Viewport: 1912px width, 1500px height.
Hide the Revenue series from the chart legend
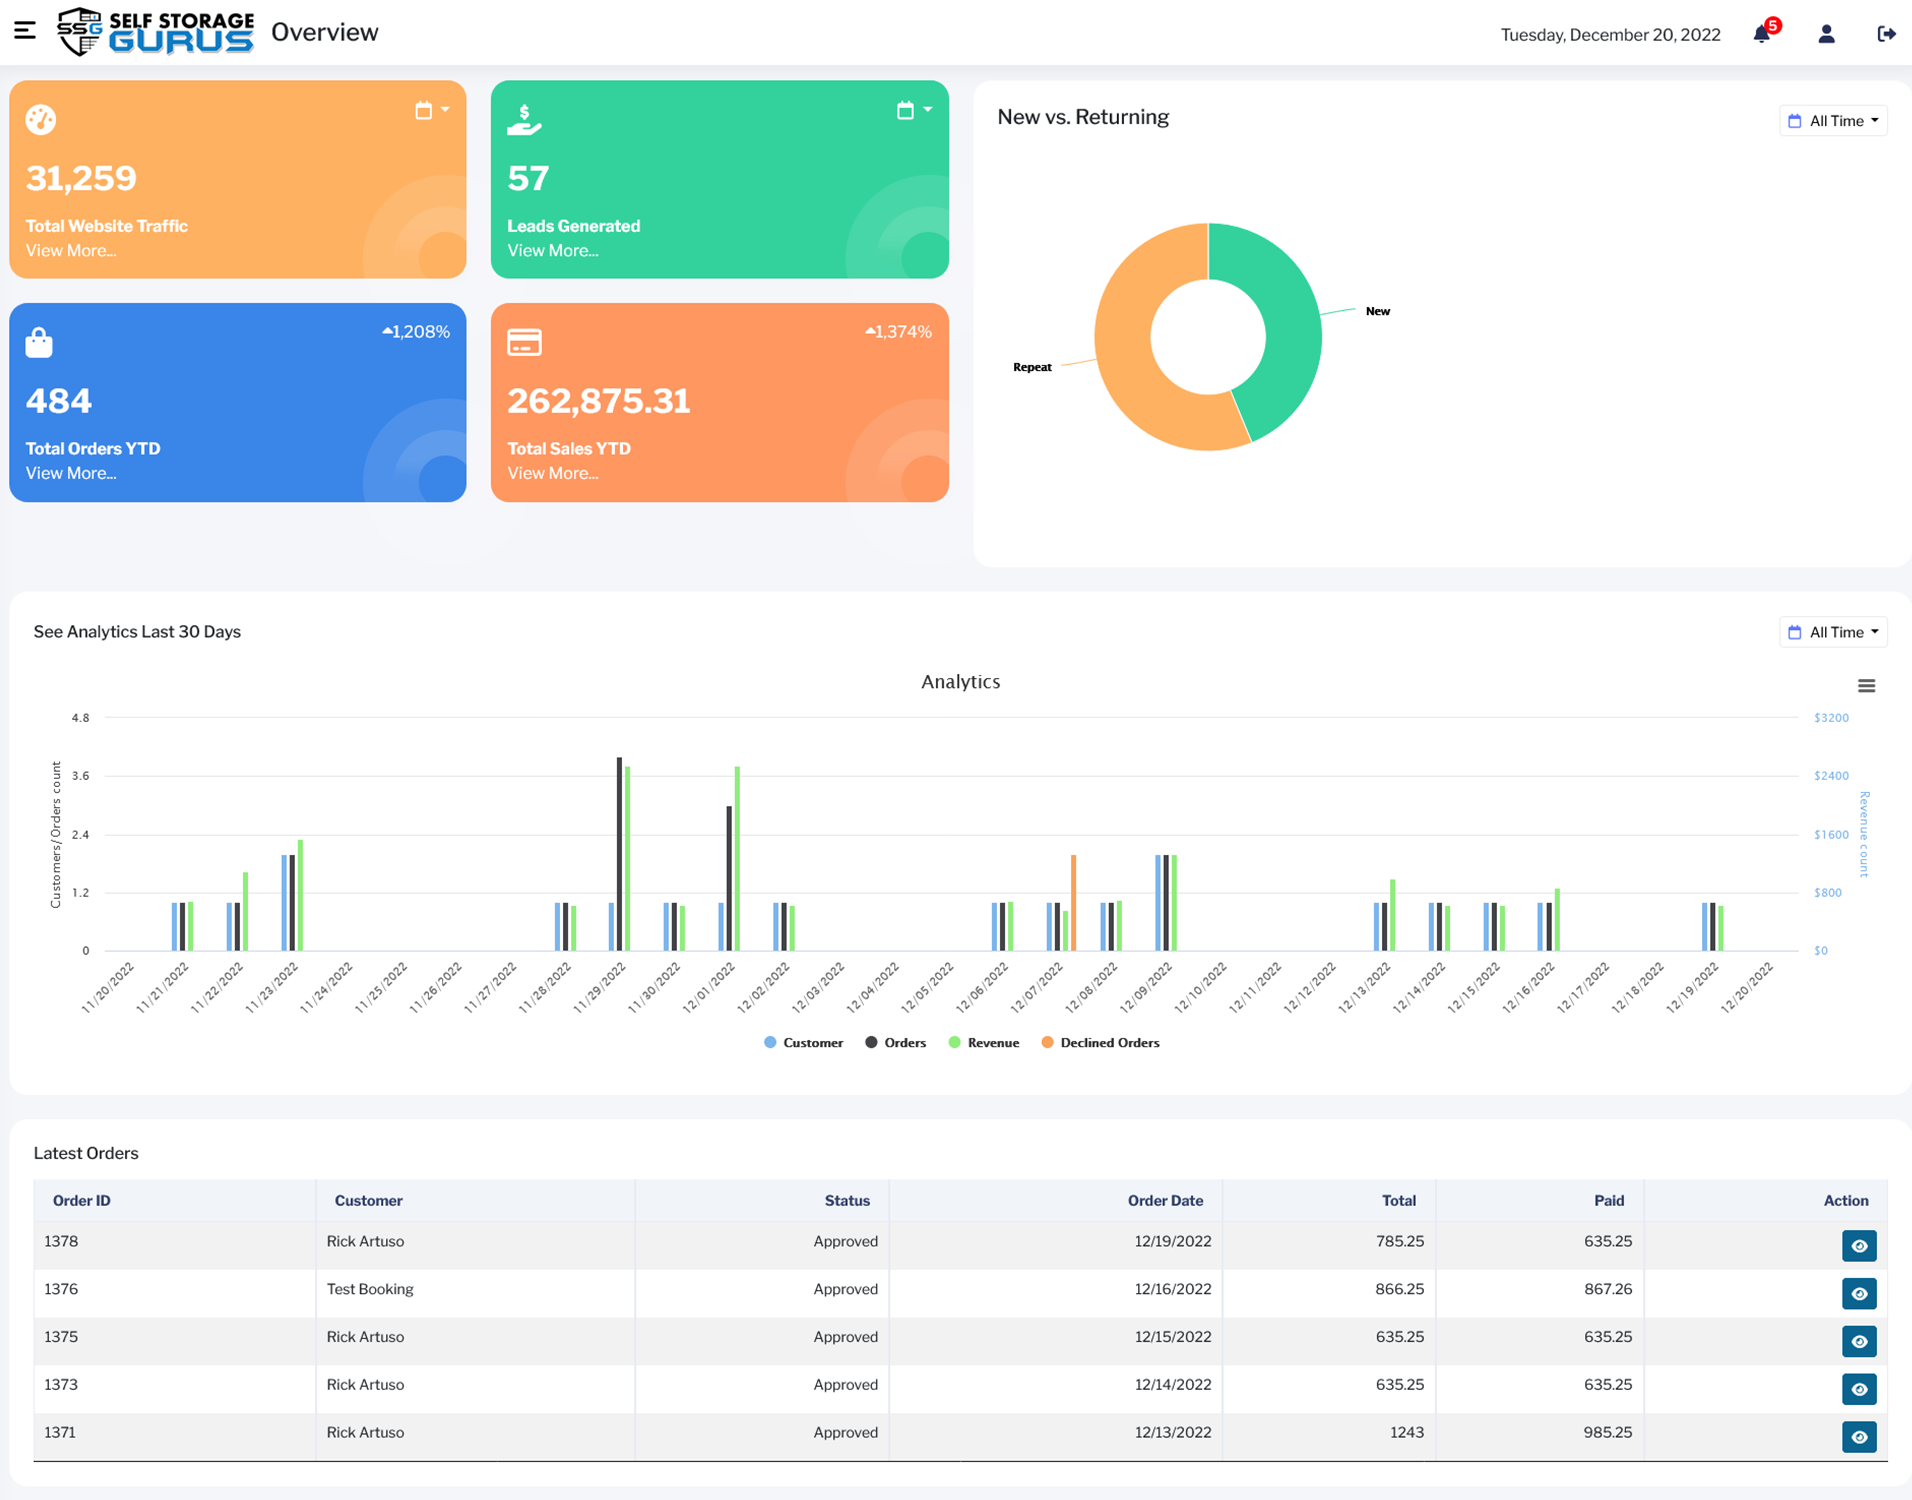984,1042
